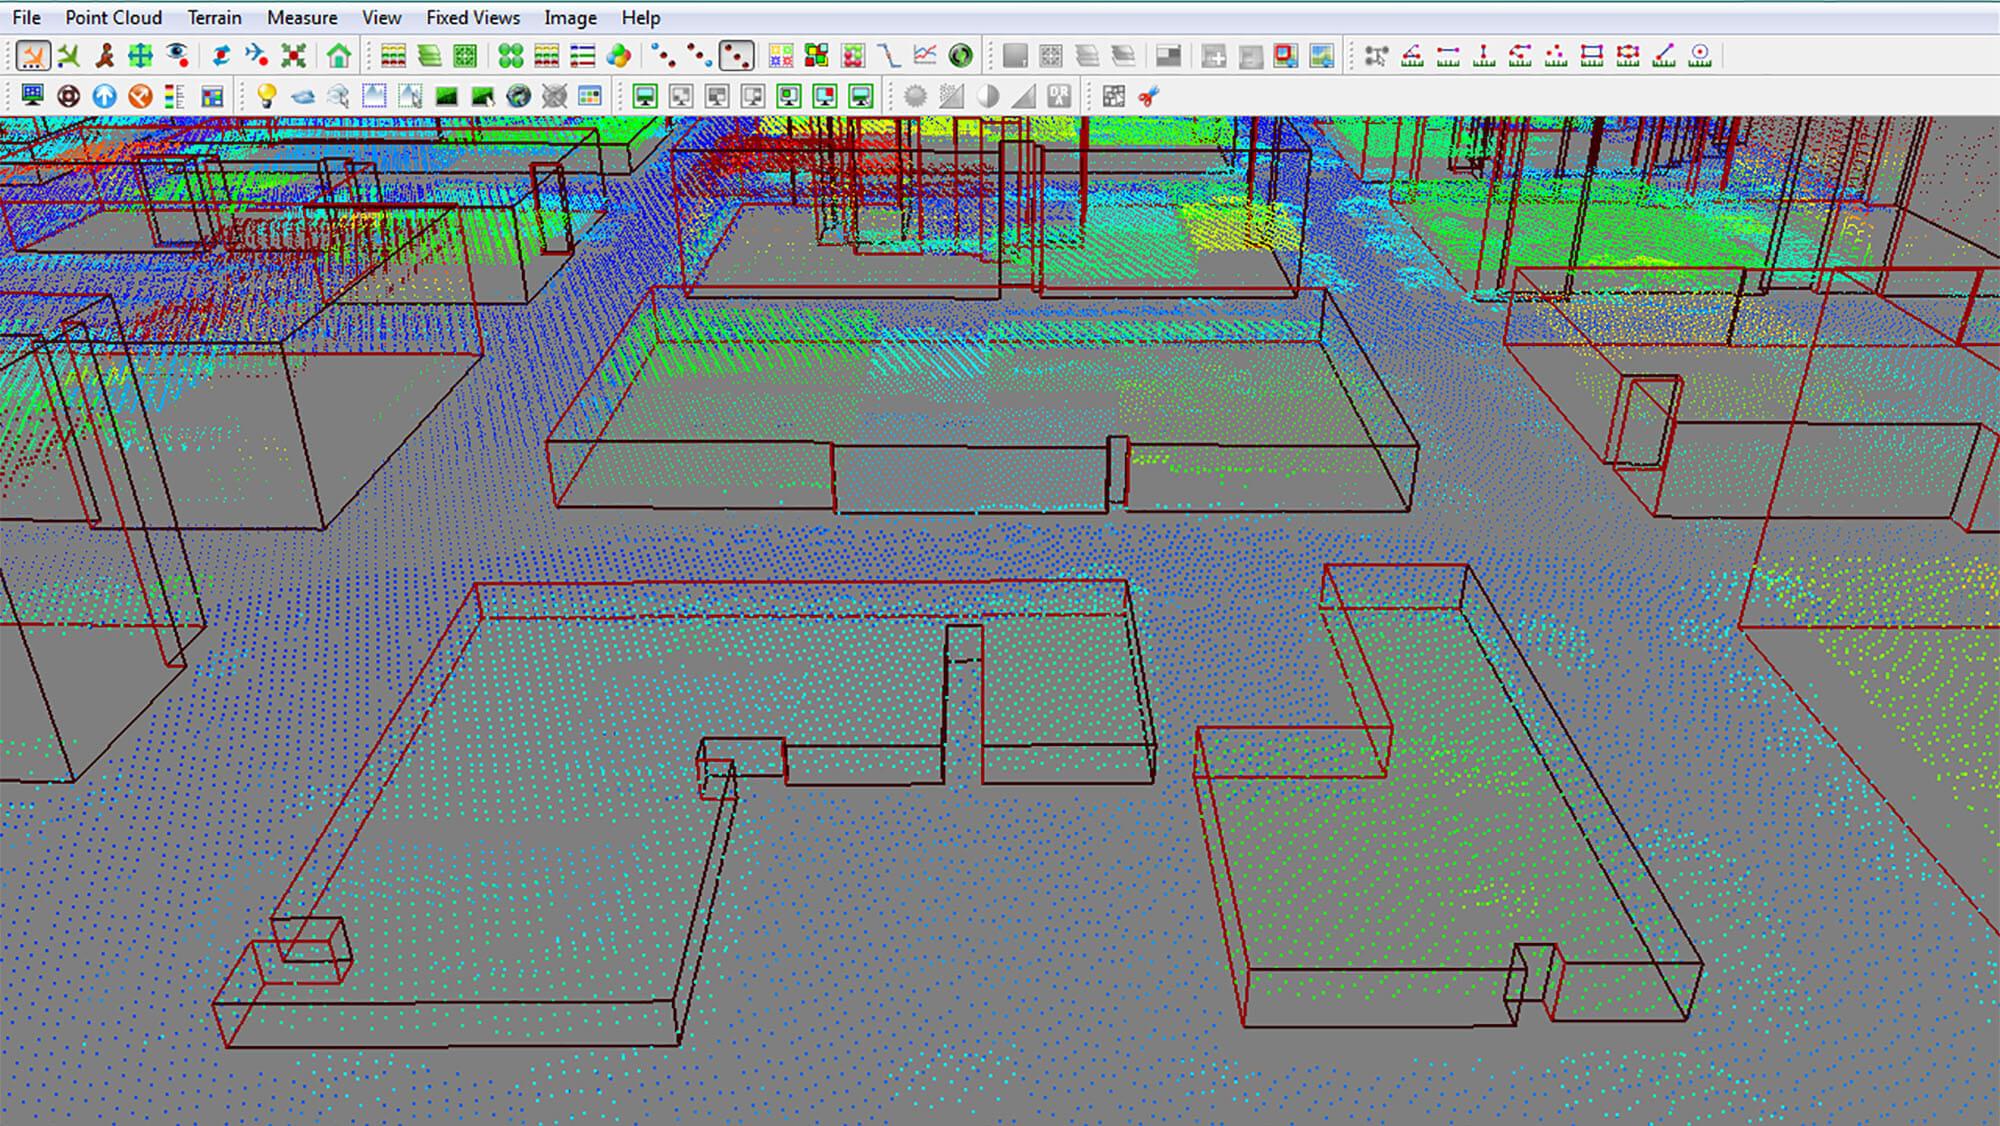Click the full-screen green monitor view button
The image size is (2000, 1126).
coord(646,94)
